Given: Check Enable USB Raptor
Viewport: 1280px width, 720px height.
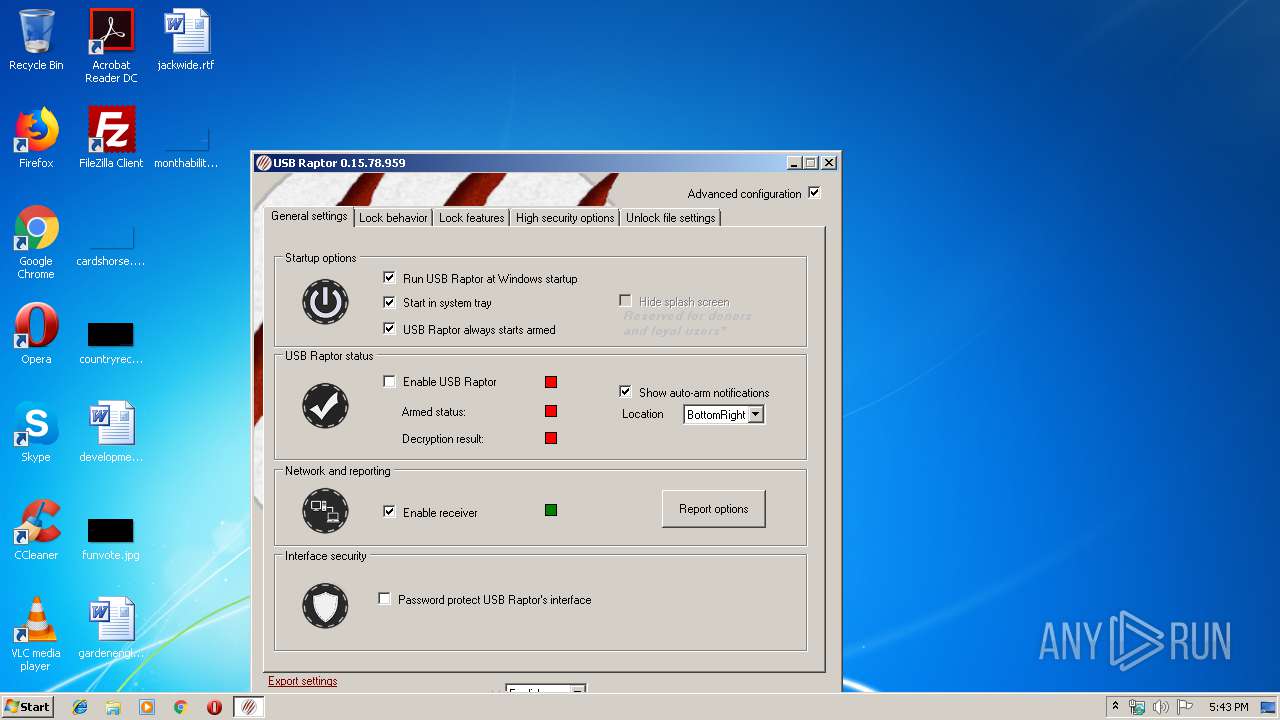Looking at the screenshot, I should point(389,381).
